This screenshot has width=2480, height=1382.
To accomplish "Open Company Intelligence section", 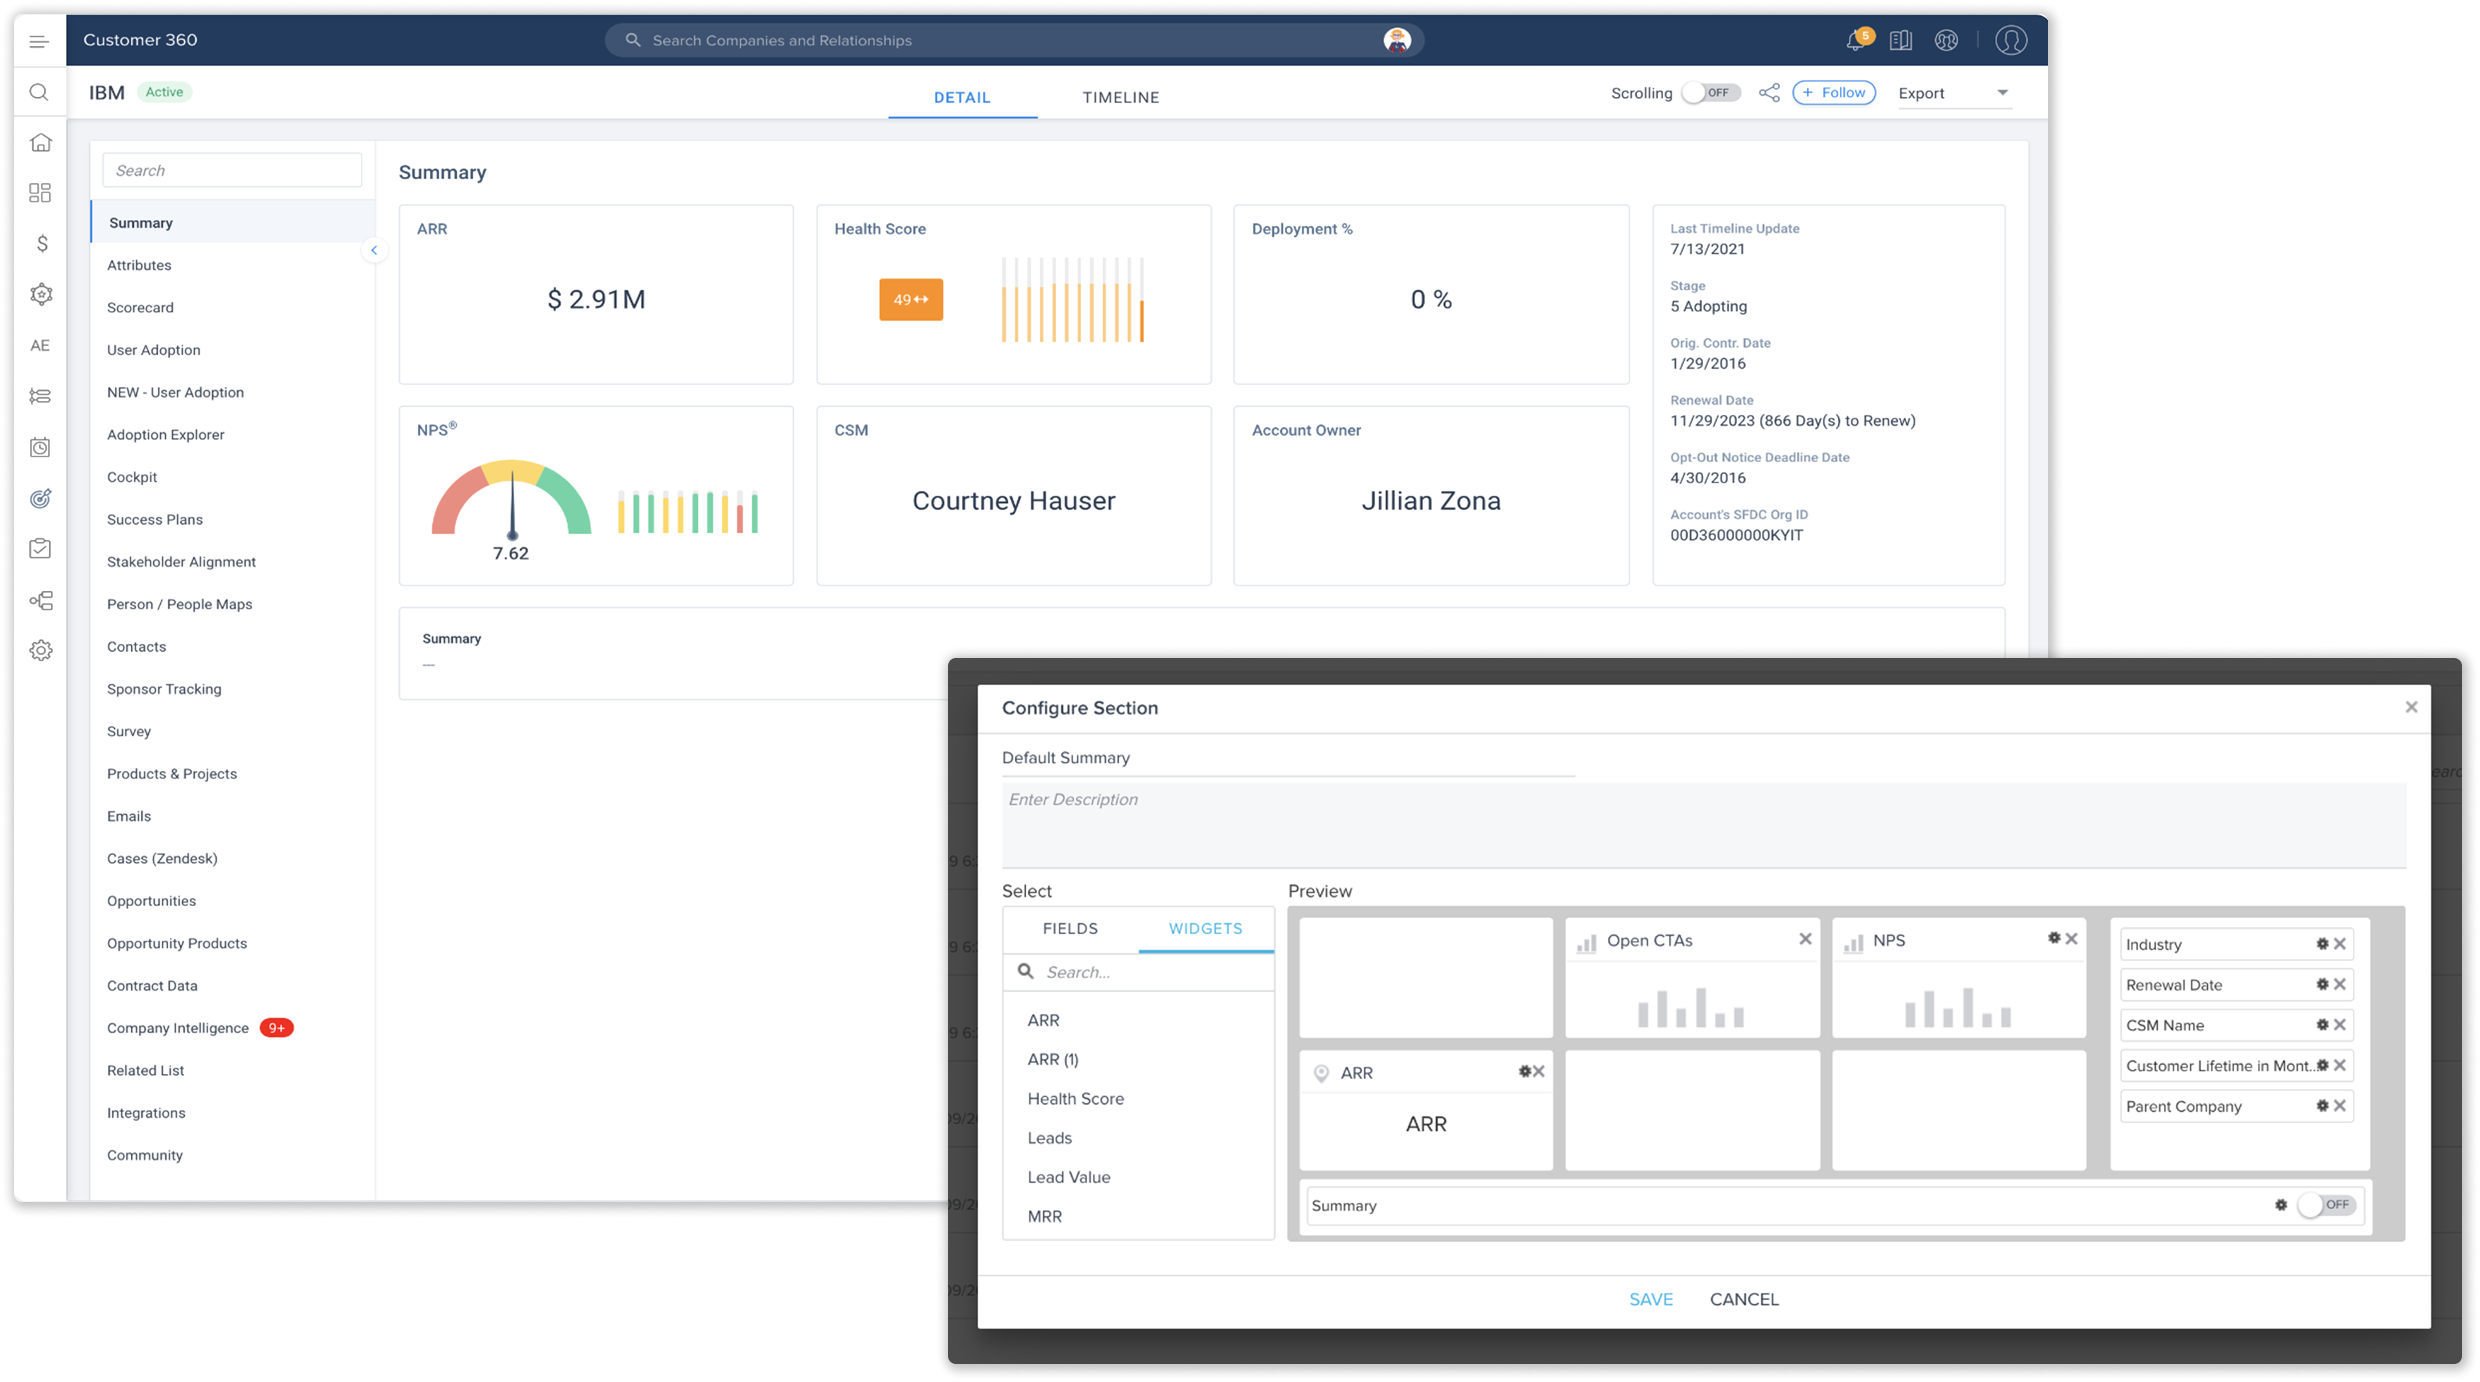I will pyautogui.click(x=178, y=1028).
